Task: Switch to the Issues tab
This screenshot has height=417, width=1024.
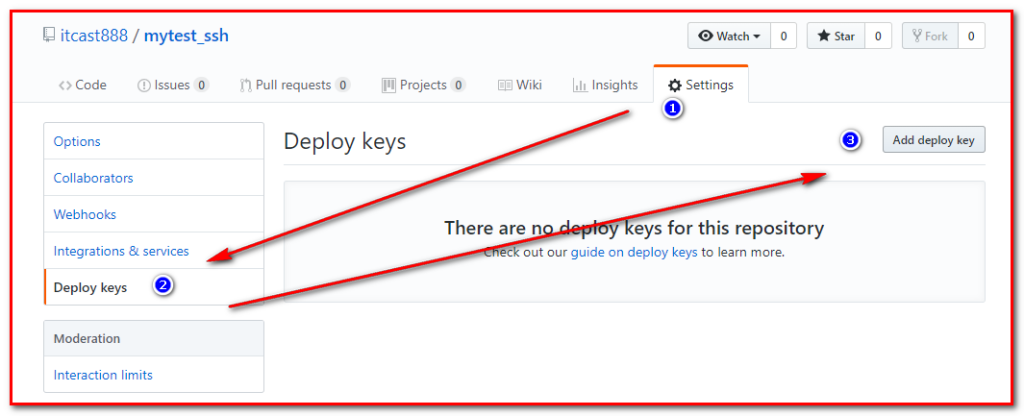Action: pyautogui.click(x=173, y=85)
